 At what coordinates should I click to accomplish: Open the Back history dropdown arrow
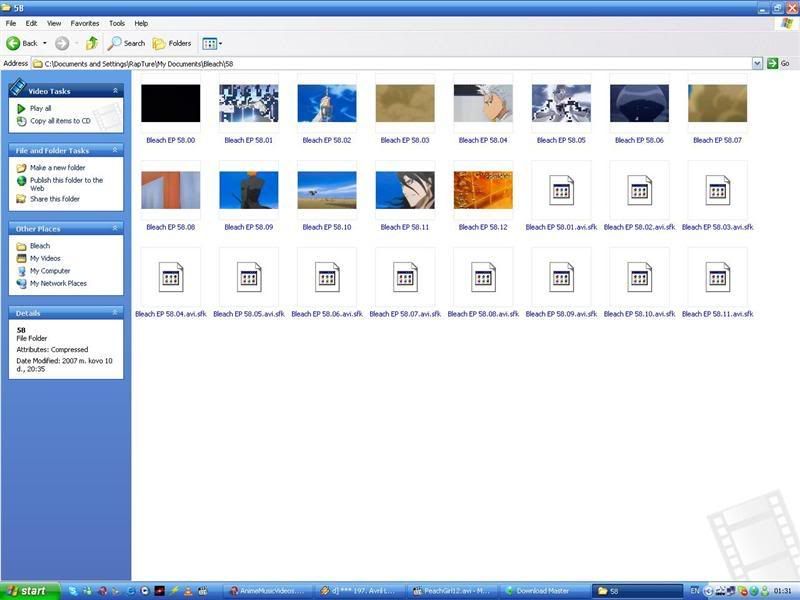[45, 43]
